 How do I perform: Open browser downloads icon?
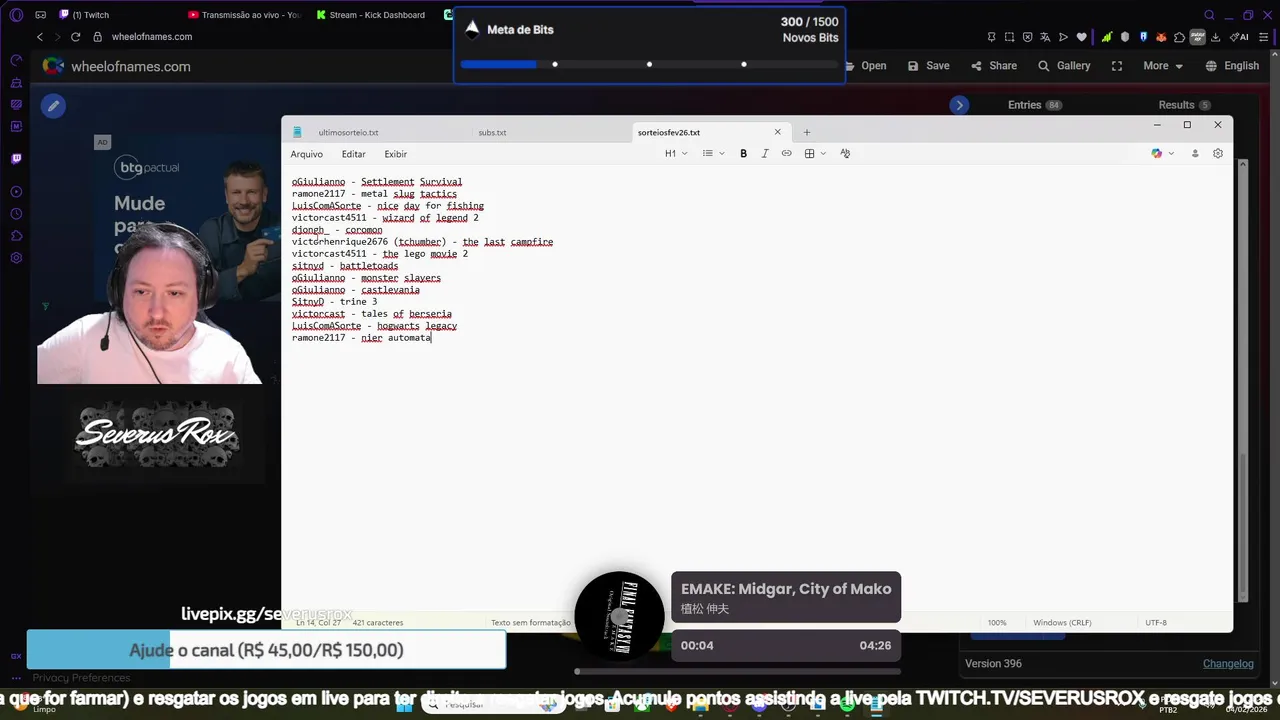pos(1215,37)
